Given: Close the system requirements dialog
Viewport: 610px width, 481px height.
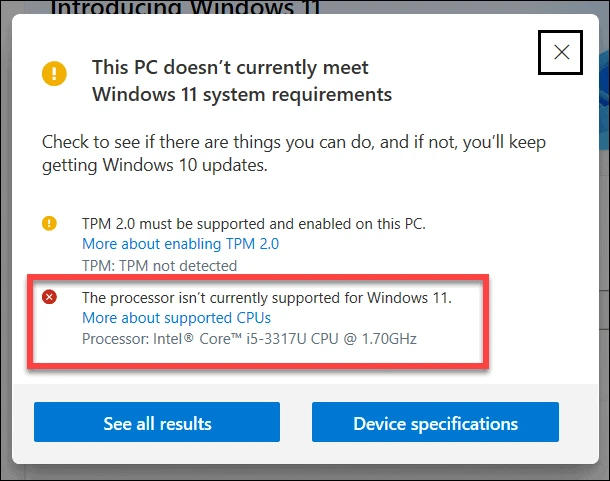Looking at the screenshot, I should coord(560,52).
